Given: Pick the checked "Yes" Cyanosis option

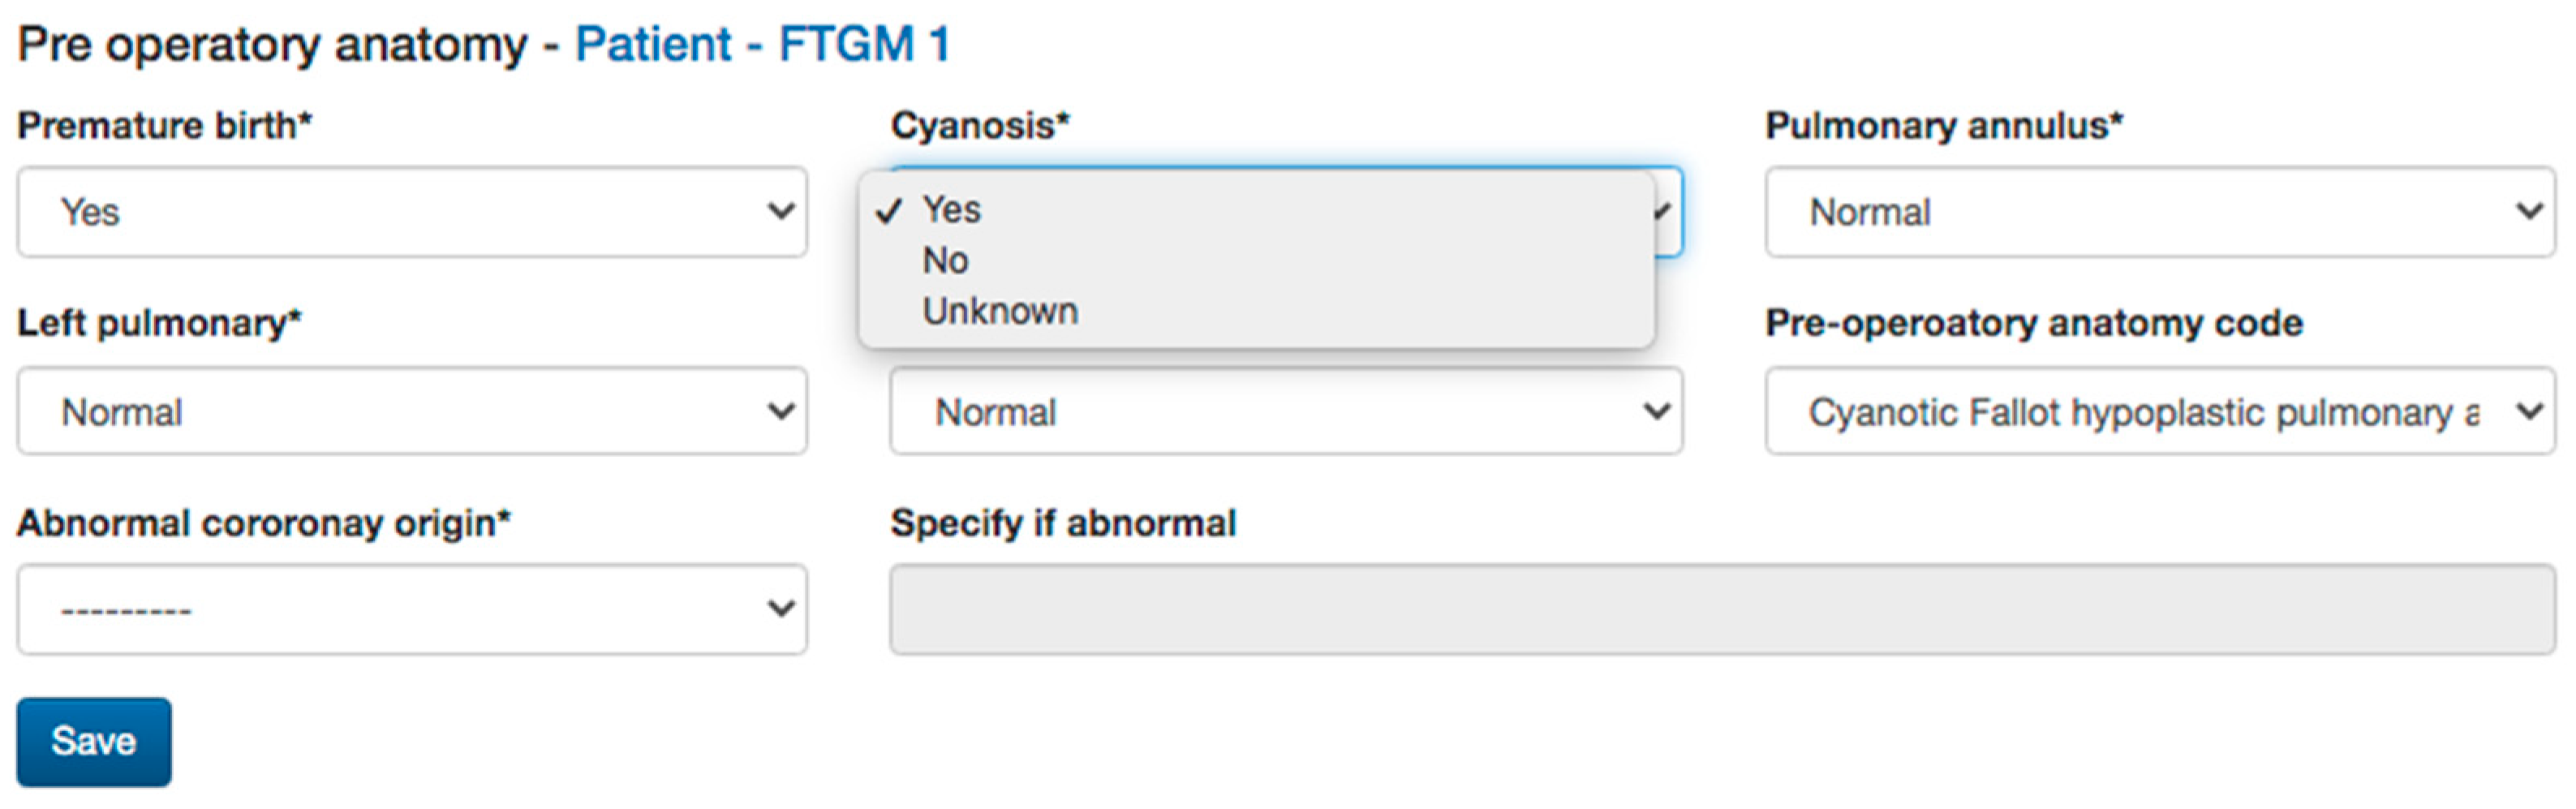Looking at the screenshot, I should 952,210.
